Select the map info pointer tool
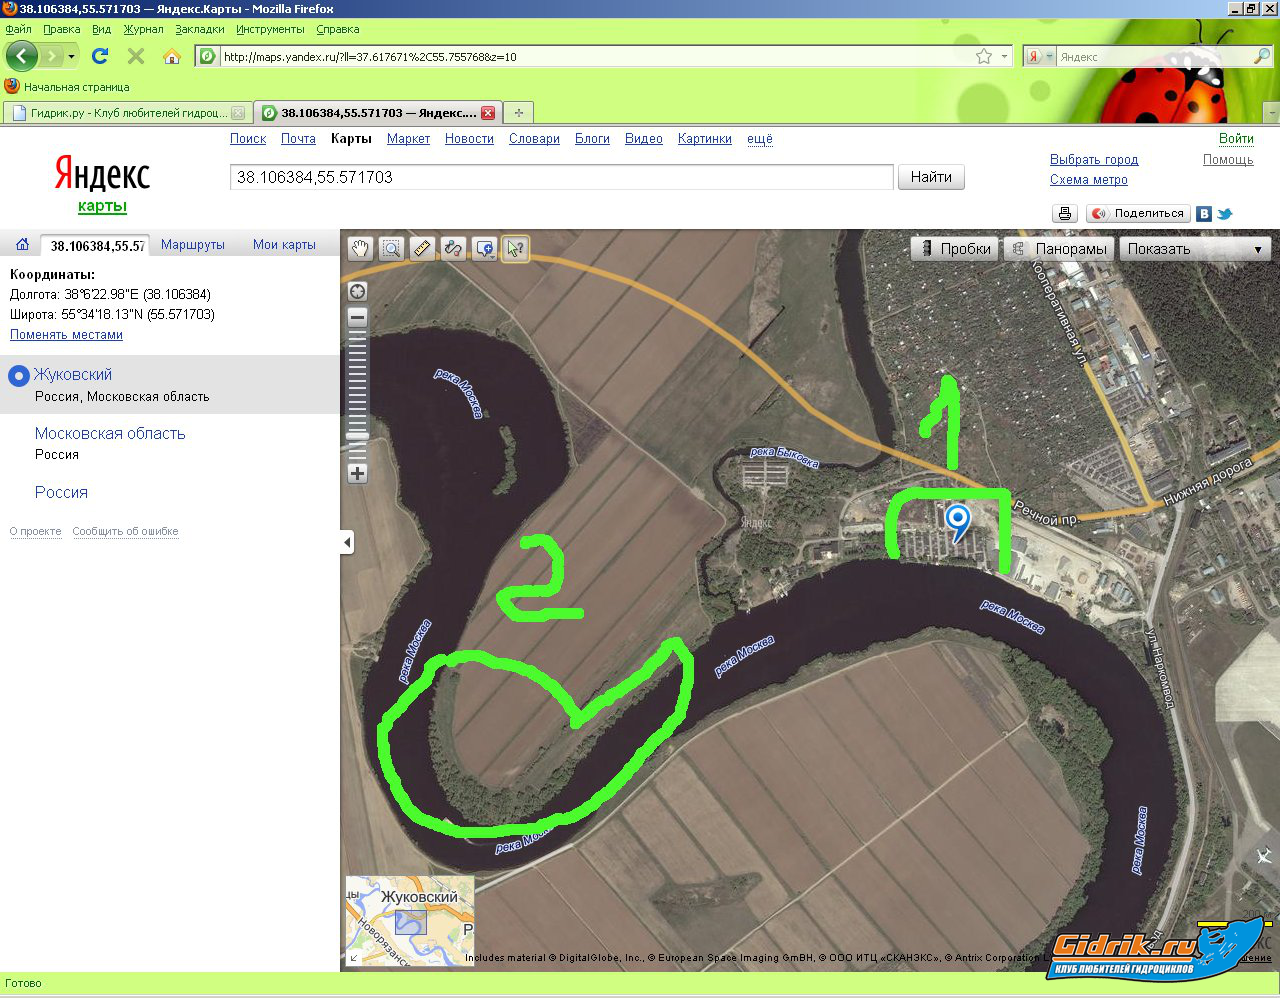1280x998 pixels. coord(515,249)
